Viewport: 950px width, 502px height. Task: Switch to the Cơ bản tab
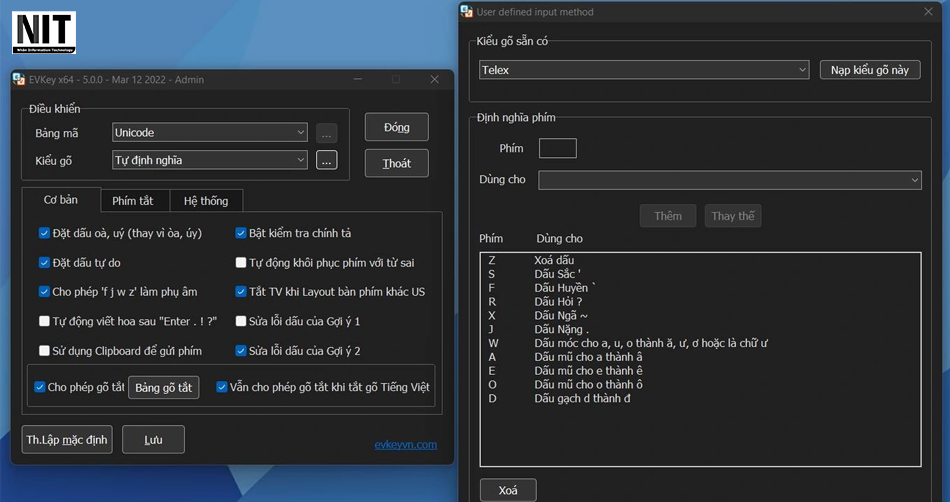pyautogui.click(x=61, y=200)
